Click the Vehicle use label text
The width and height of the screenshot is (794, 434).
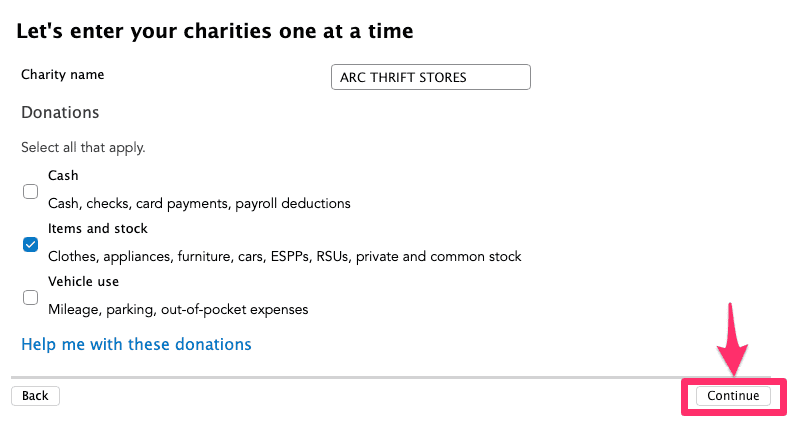[83, 282]
